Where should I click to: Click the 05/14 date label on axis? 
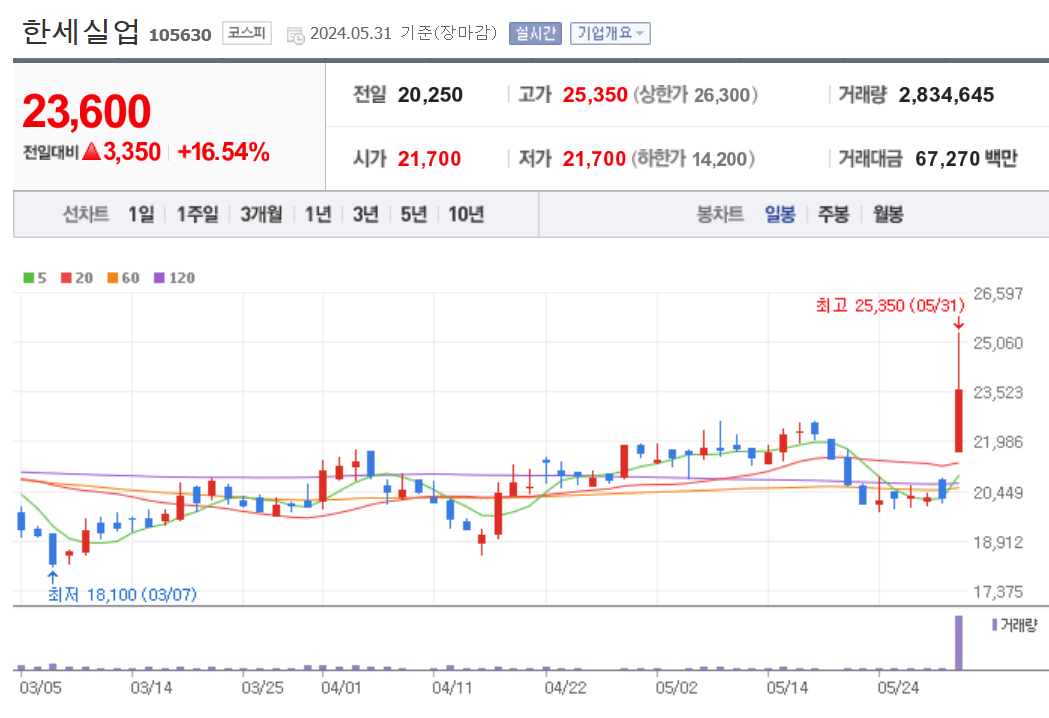[787, 688]
